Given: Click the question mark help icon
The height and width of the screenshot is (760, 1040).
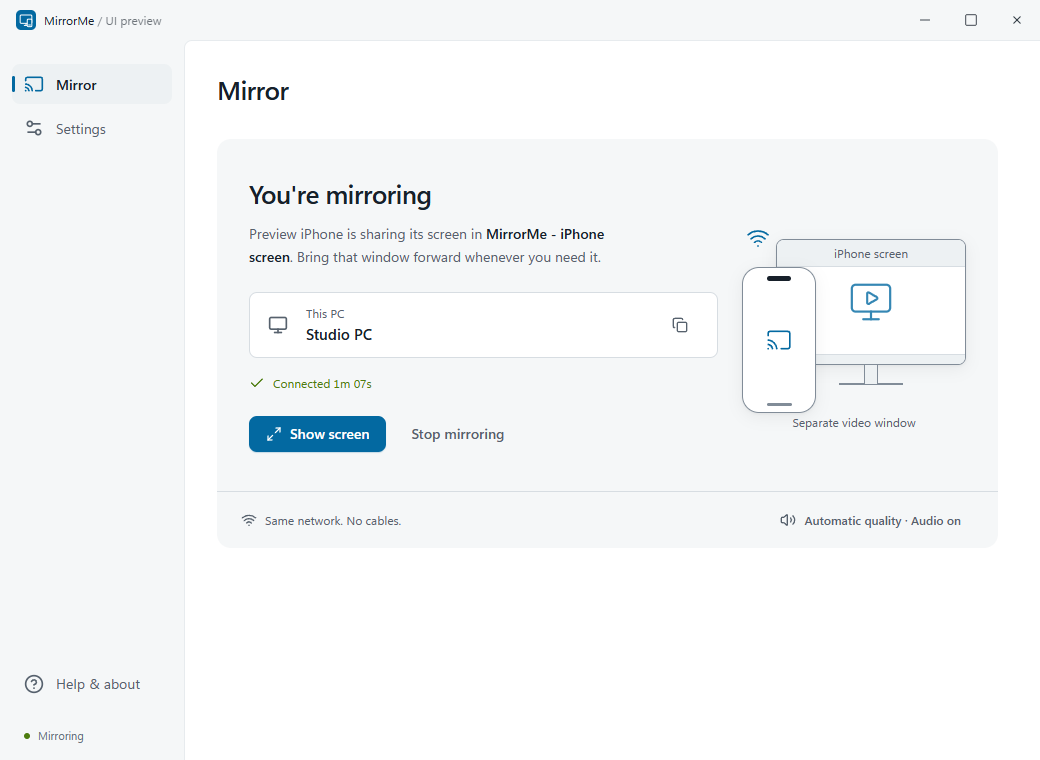Looking at the screenshot, I should pos(34,684).
